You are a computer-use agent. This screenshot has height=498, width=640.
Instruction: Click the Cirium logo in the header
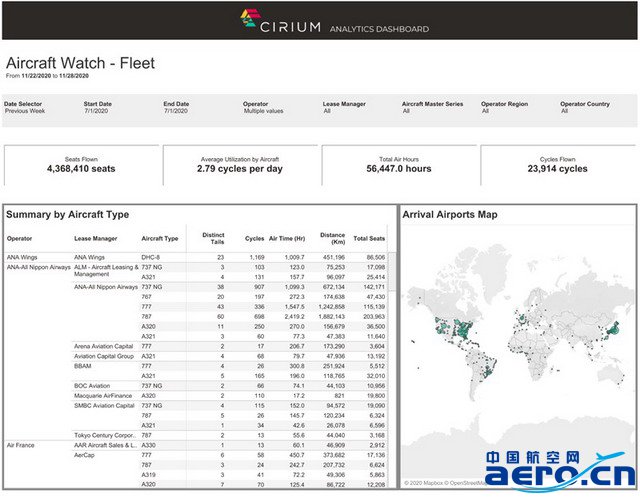[280, 21]
